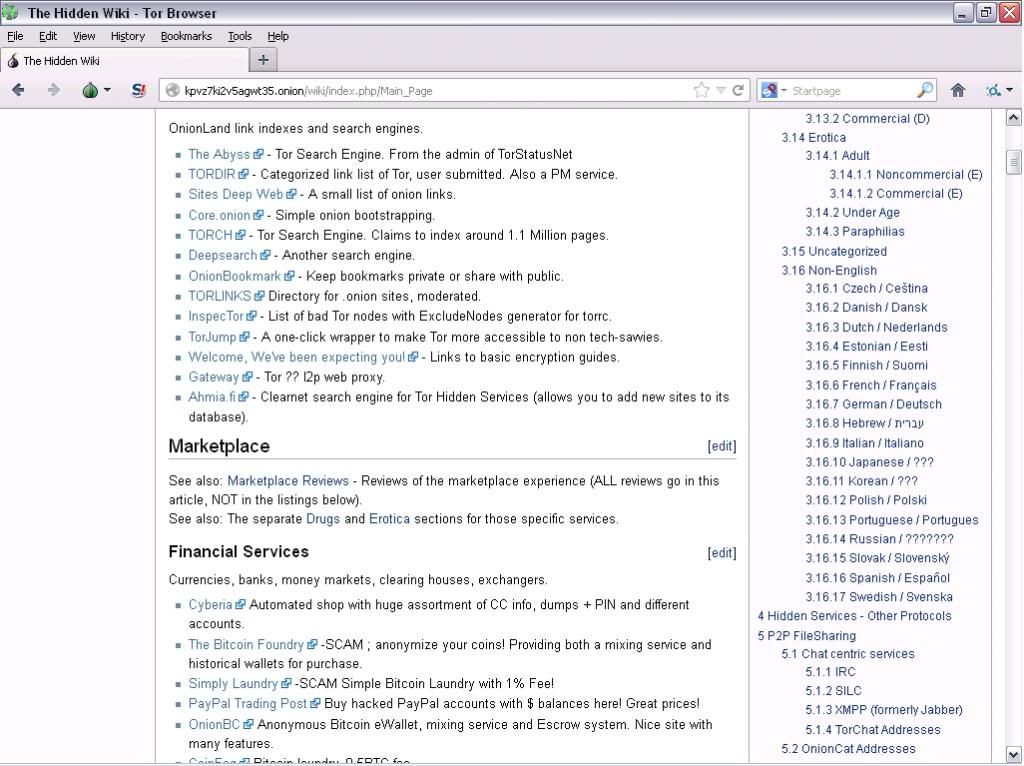Image resolution: width=1024 pixels, height=766 pixels.
Task: Open 3.16.12 Polish / Polski entry
Action: (x=866, y=500)
